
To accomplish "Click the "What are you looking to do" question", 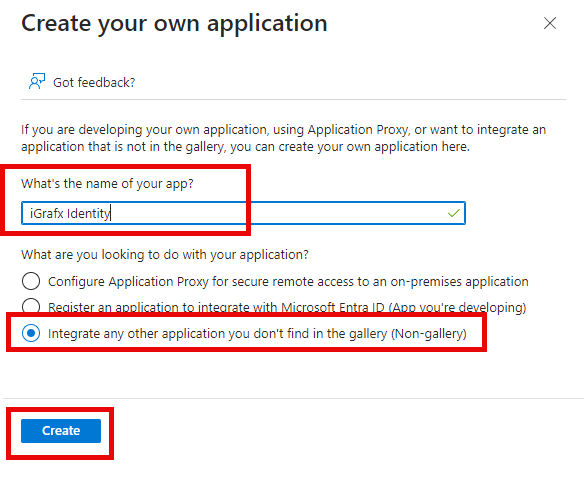I will [165, 255].
